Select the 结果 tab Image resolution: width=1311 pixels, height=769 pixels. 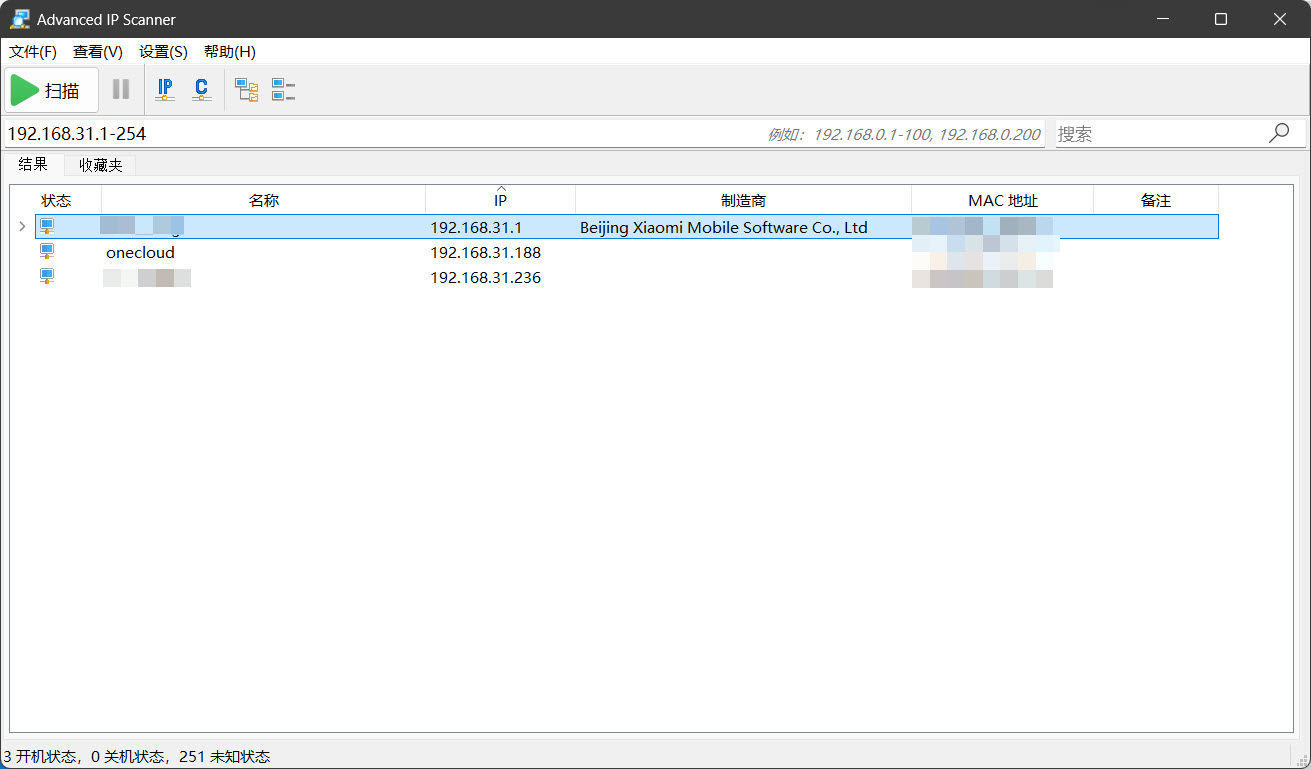pos(33,165)
